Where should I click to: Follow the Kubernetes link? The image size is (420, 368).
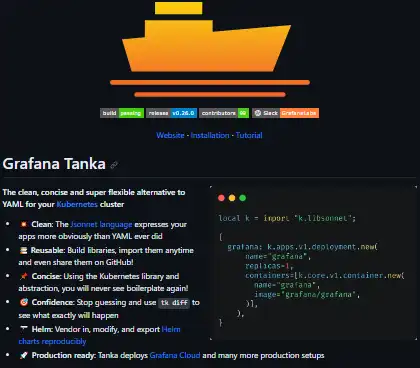[x=77, y=204]
